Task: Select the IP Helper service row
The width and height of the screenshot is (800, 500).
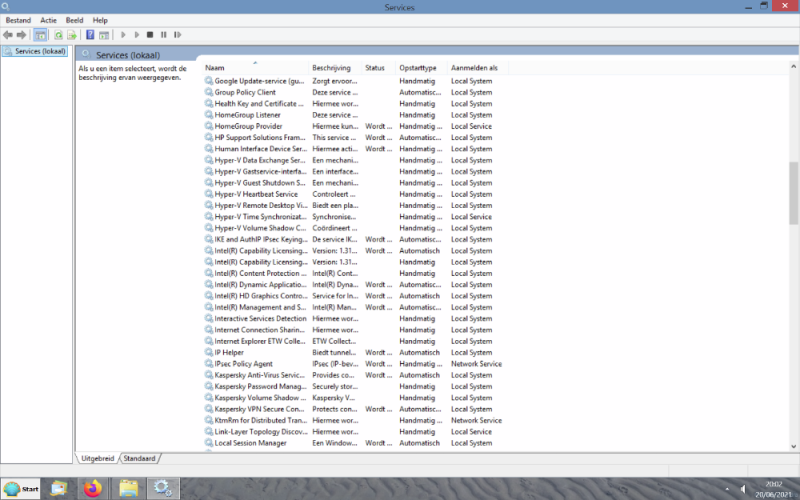Action: 229,352
